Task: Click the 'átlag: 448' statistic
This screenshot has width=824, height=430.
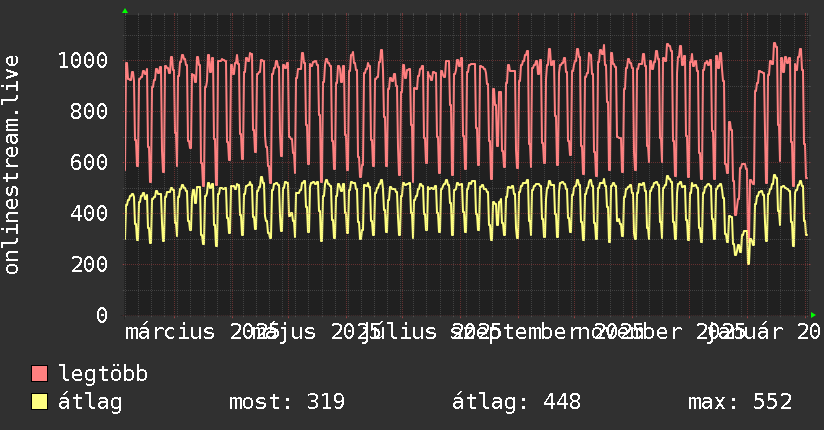Action: (516, 402)
